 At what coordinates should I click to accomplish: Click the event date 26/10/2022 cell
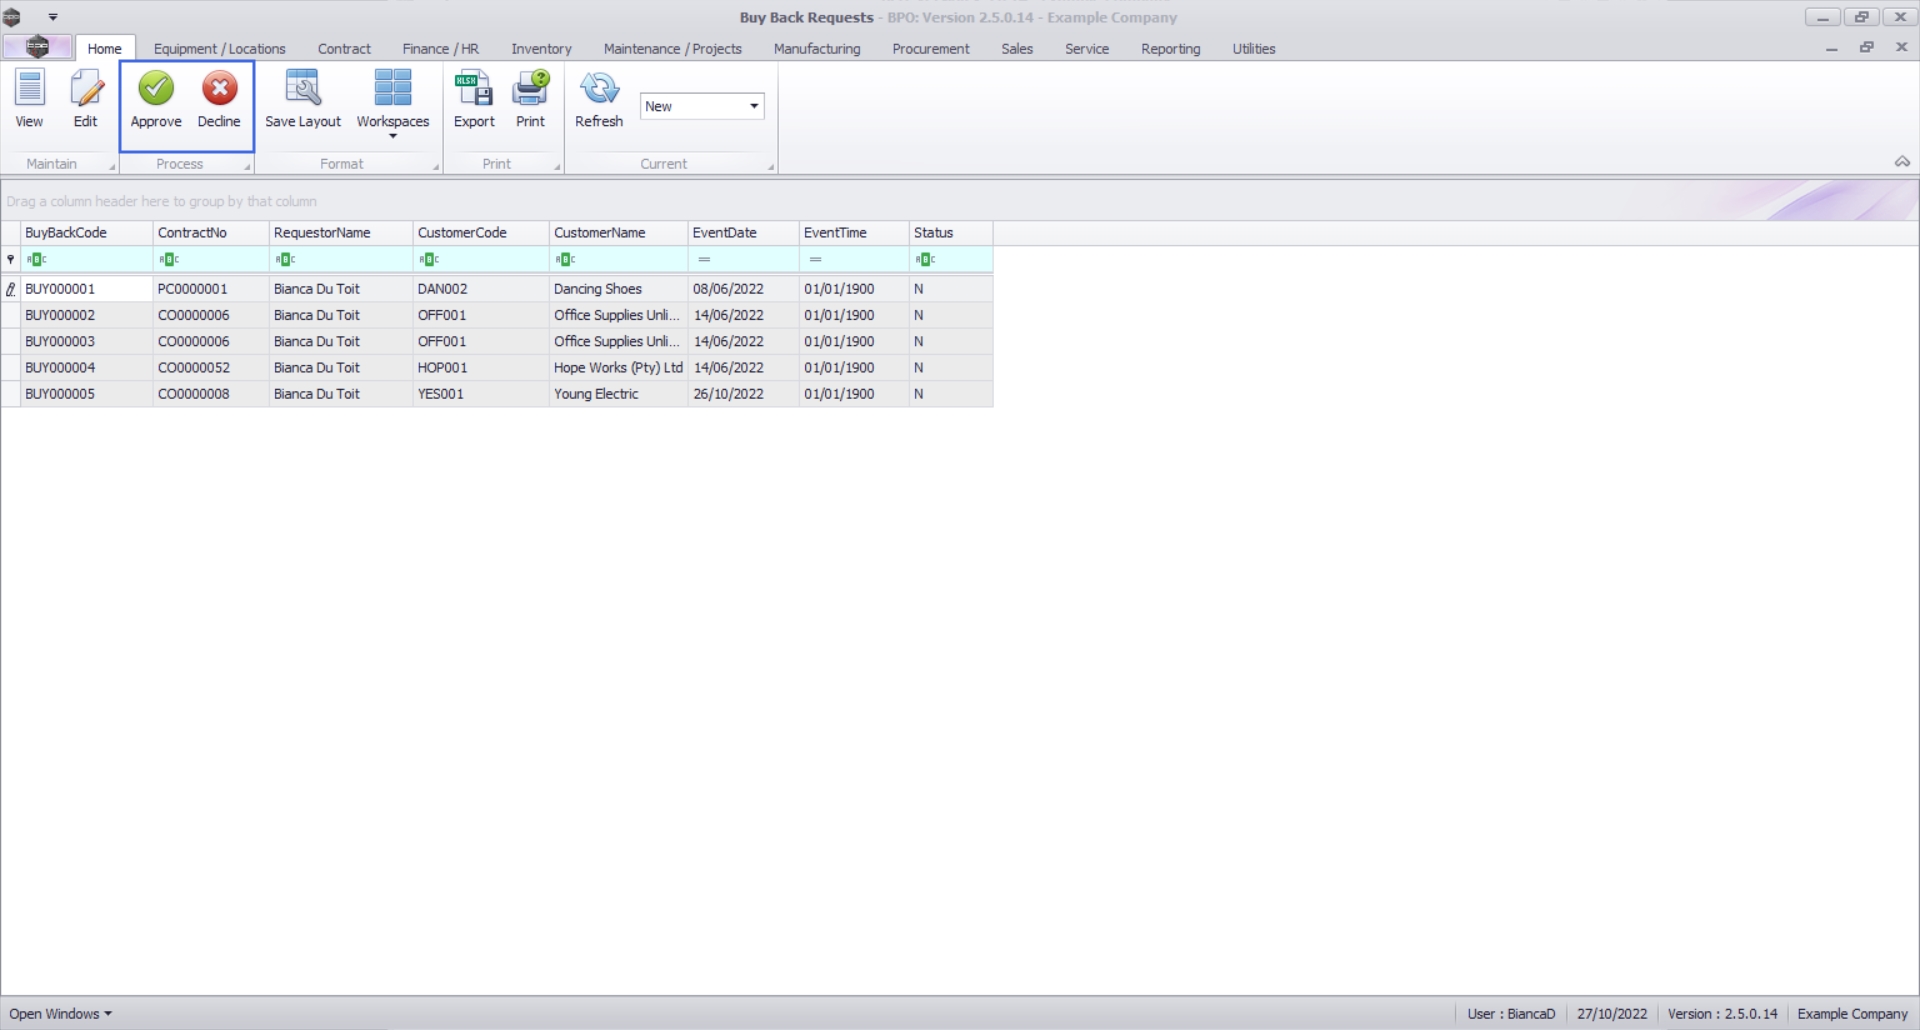pyautogui.click(x=743, y=394)
